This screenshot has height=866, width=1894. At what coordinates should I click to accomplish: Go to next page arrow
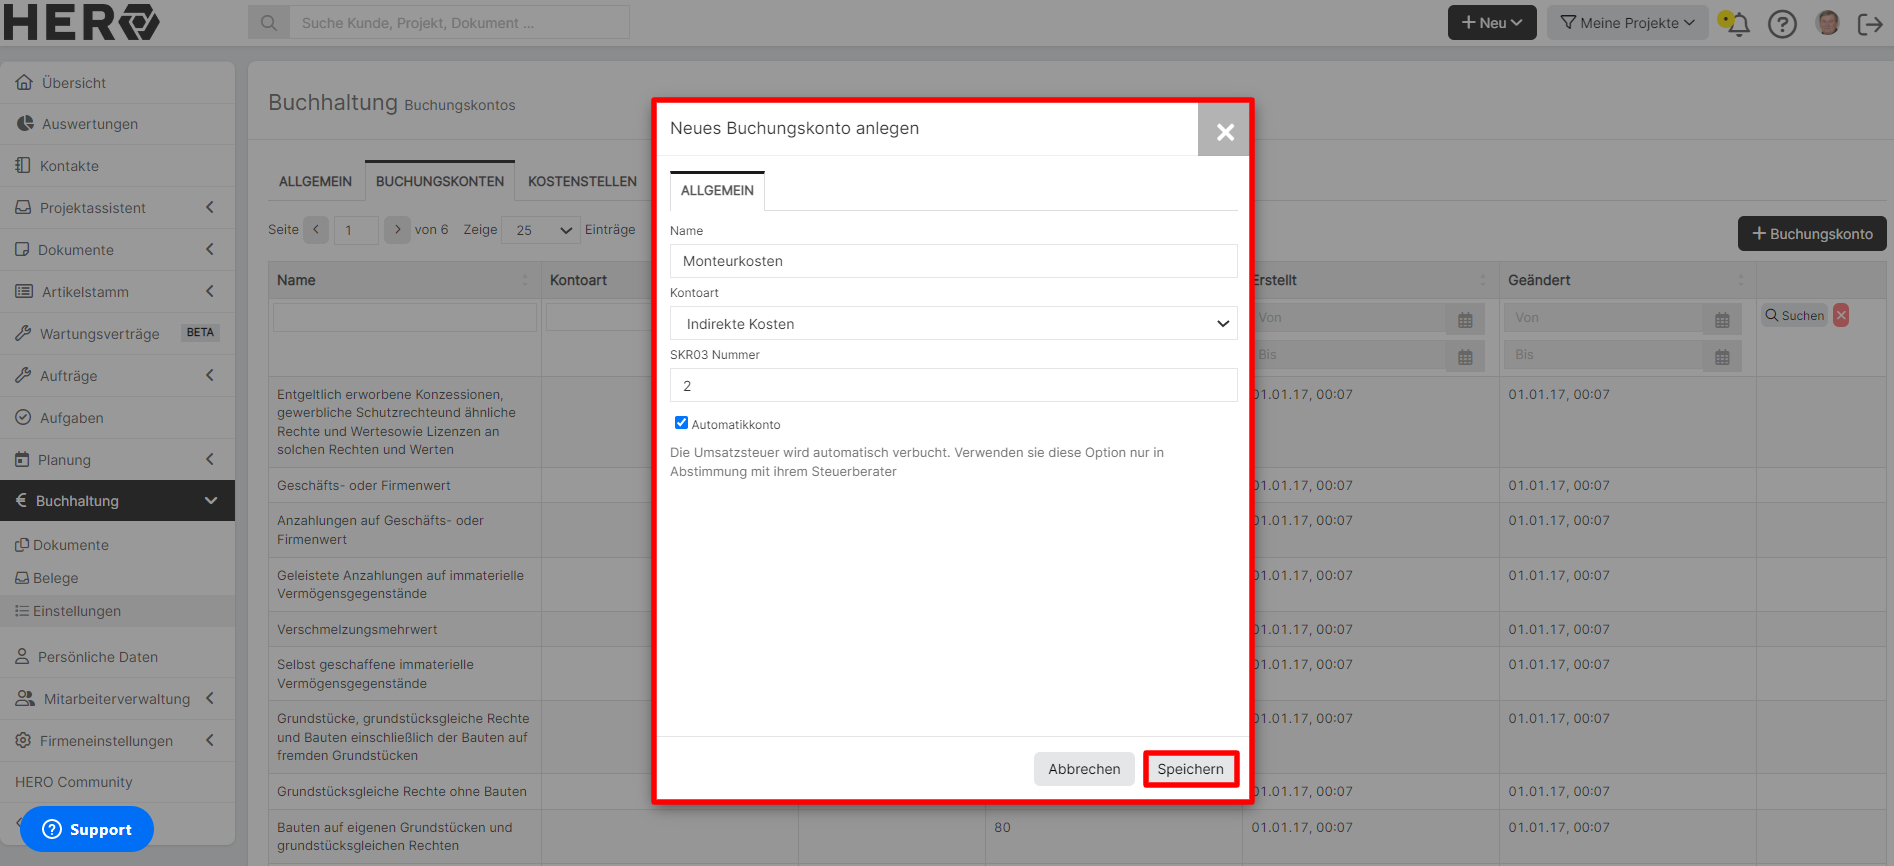coord(397,230)
